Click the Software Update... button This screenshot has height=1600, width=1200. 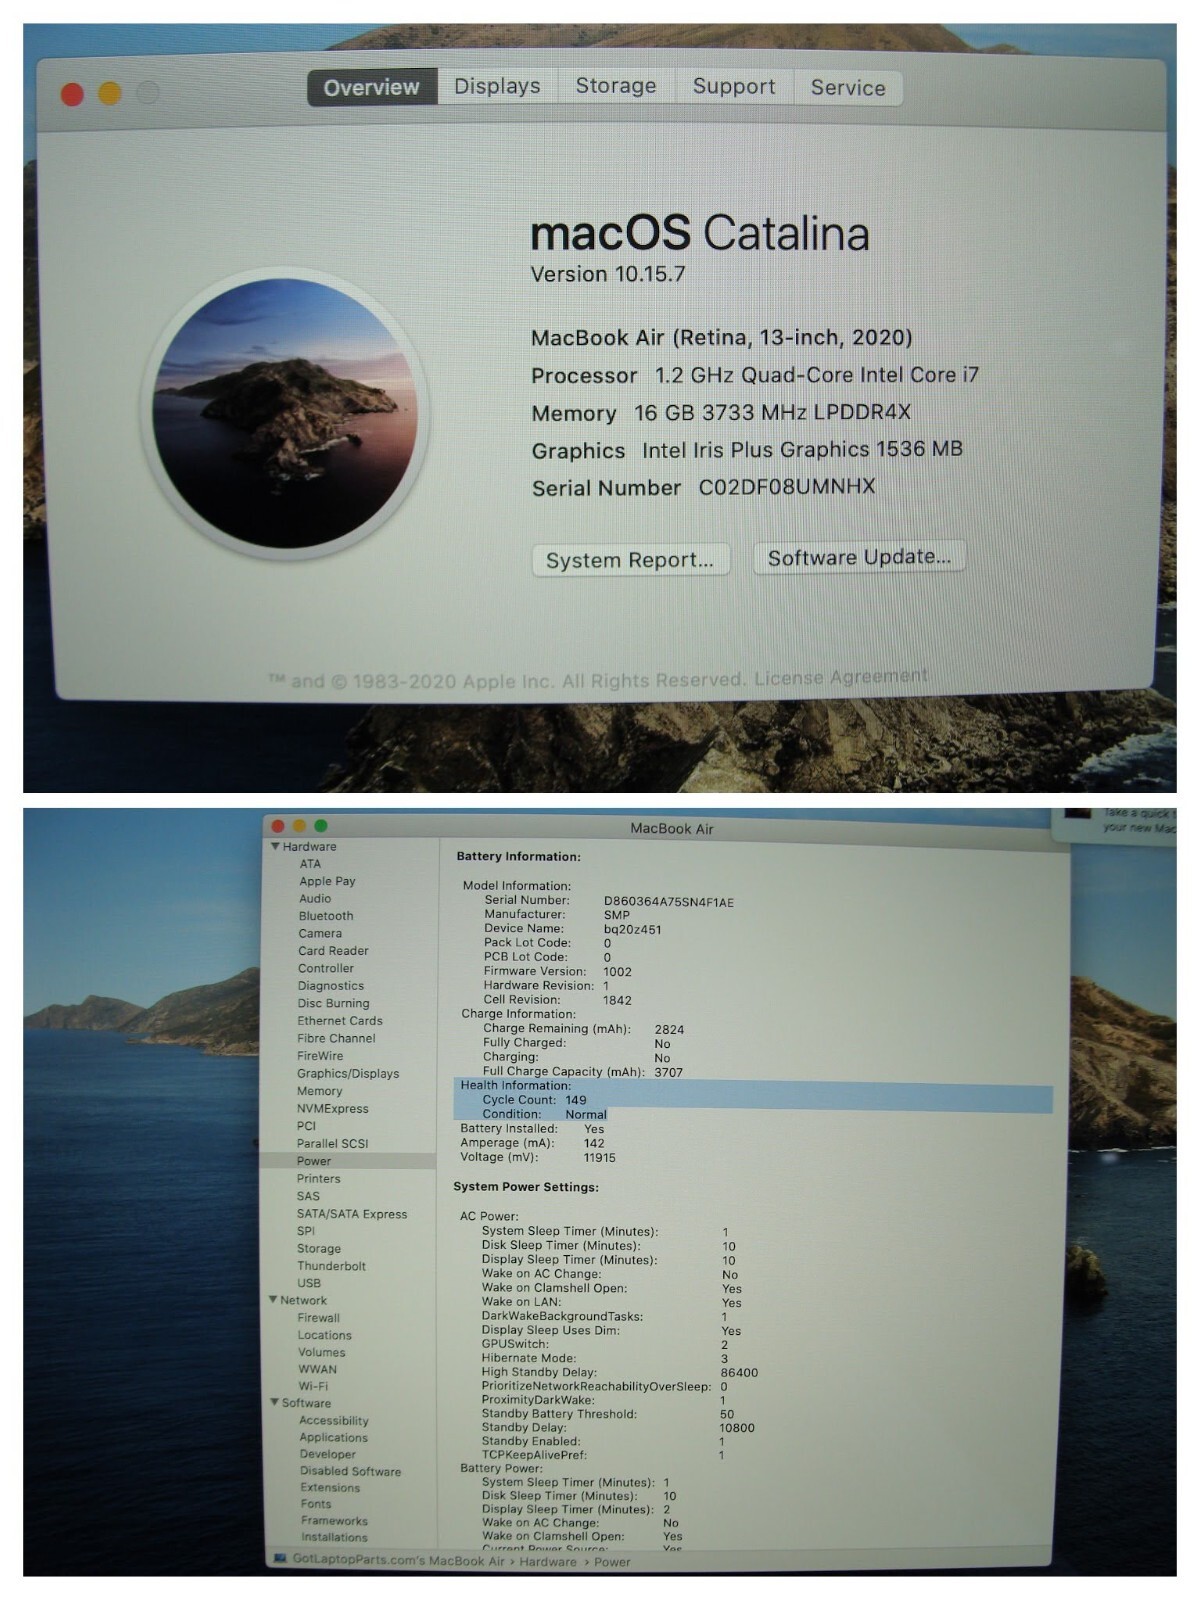[859, 557]
